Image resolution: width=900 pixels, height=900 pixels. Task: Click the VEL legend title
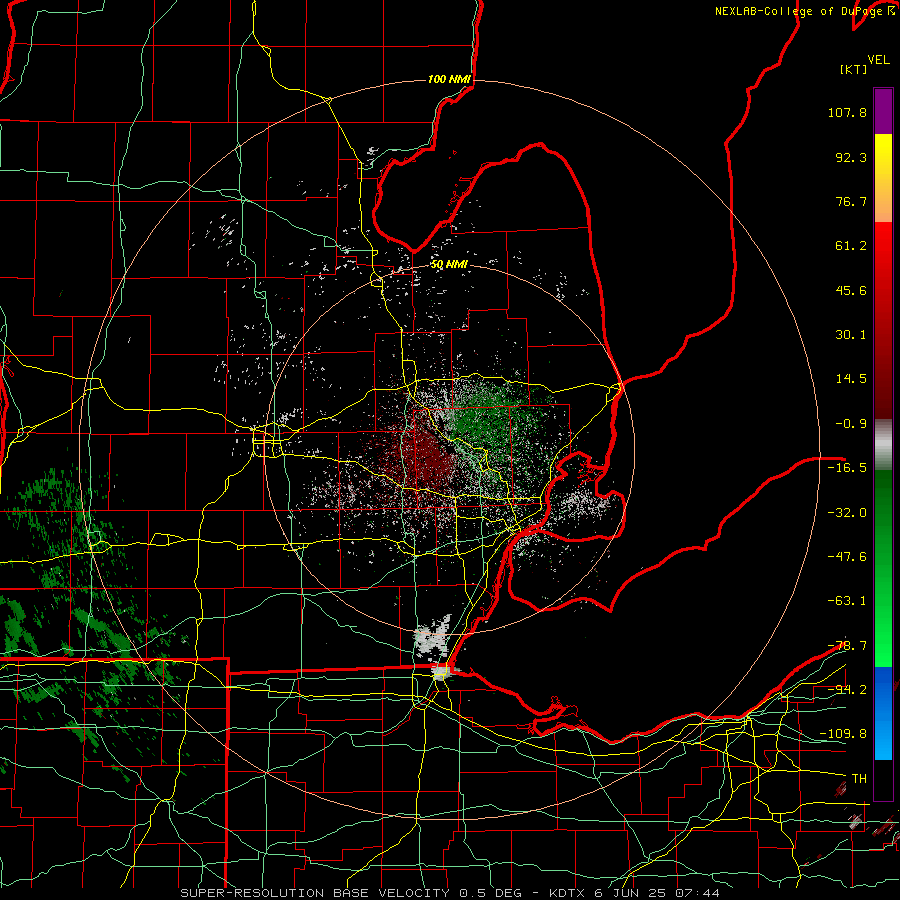click(879, 60)
